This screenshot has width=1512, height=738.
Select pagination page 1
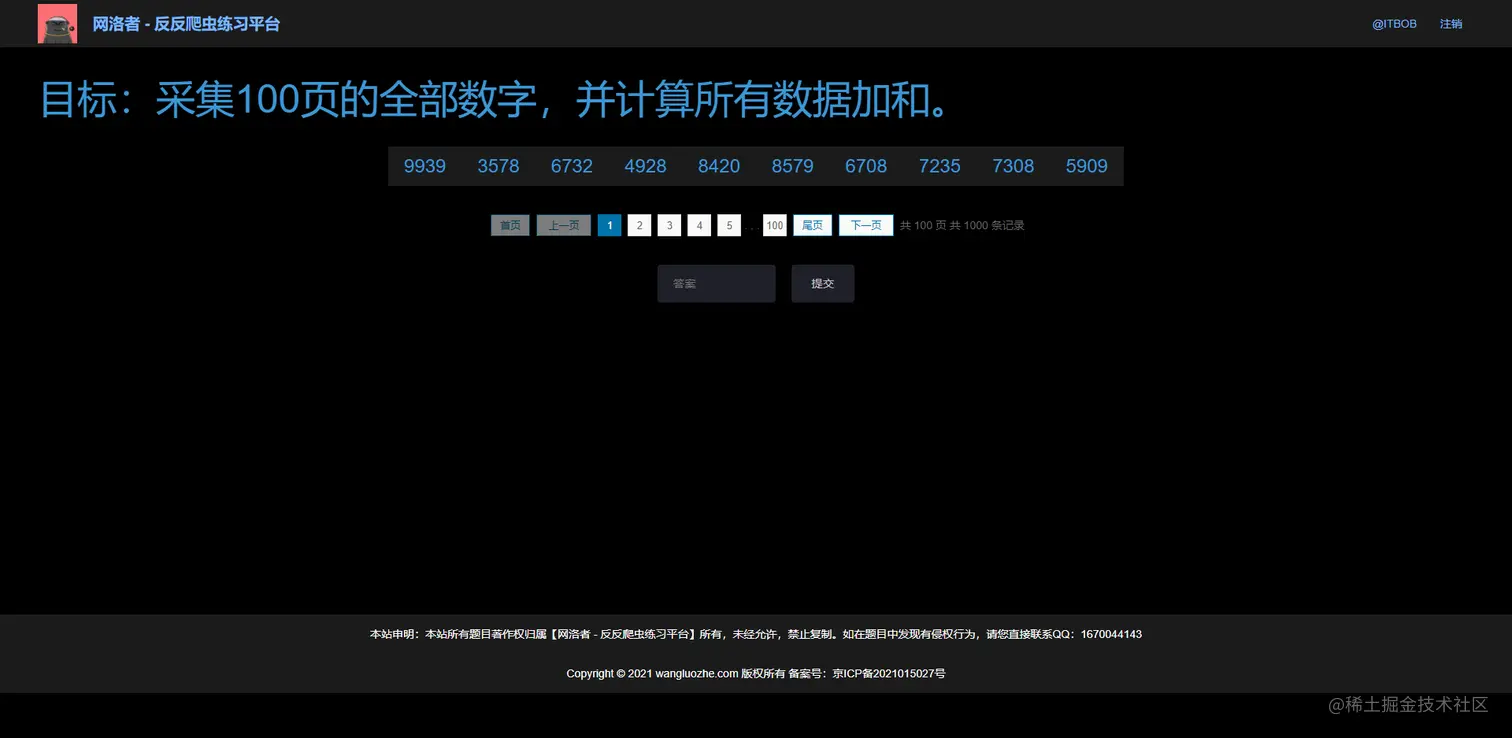point(610,226)
